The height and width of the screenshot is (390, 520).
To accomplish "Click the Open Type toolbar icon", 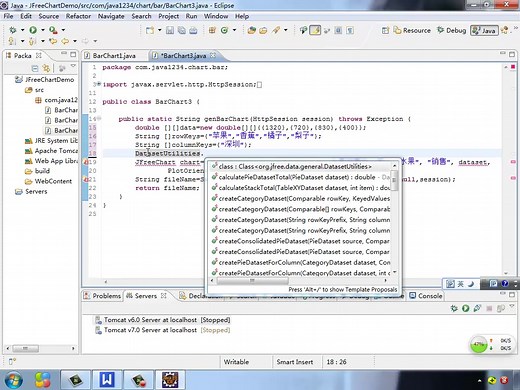I will pos(252,30).
